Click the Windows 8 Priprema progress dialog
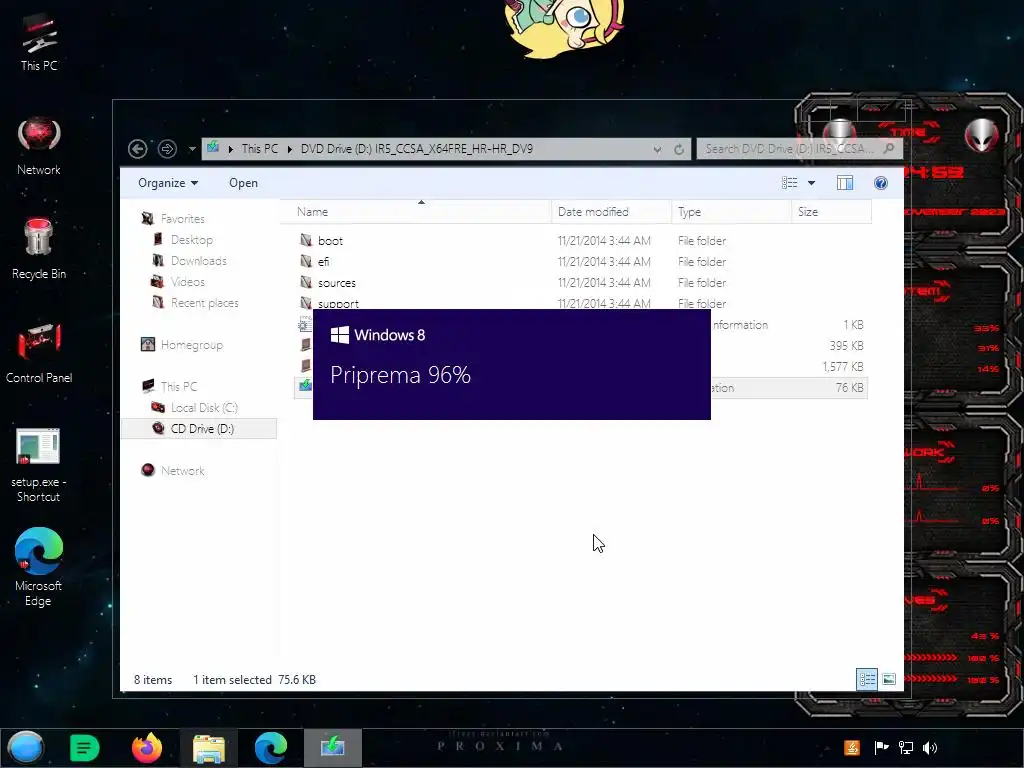1024x768 pixels. (x=511, y=364)
